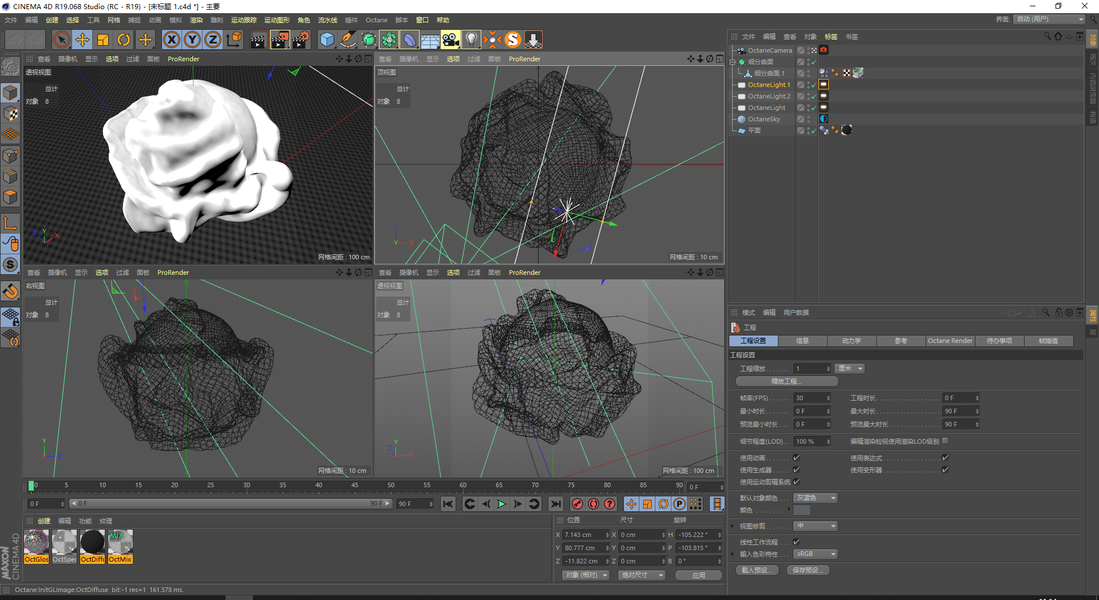Click the coordinate system cube icon
The width and height of the screenshot is (1099, 600).
[x=233, y=40]
